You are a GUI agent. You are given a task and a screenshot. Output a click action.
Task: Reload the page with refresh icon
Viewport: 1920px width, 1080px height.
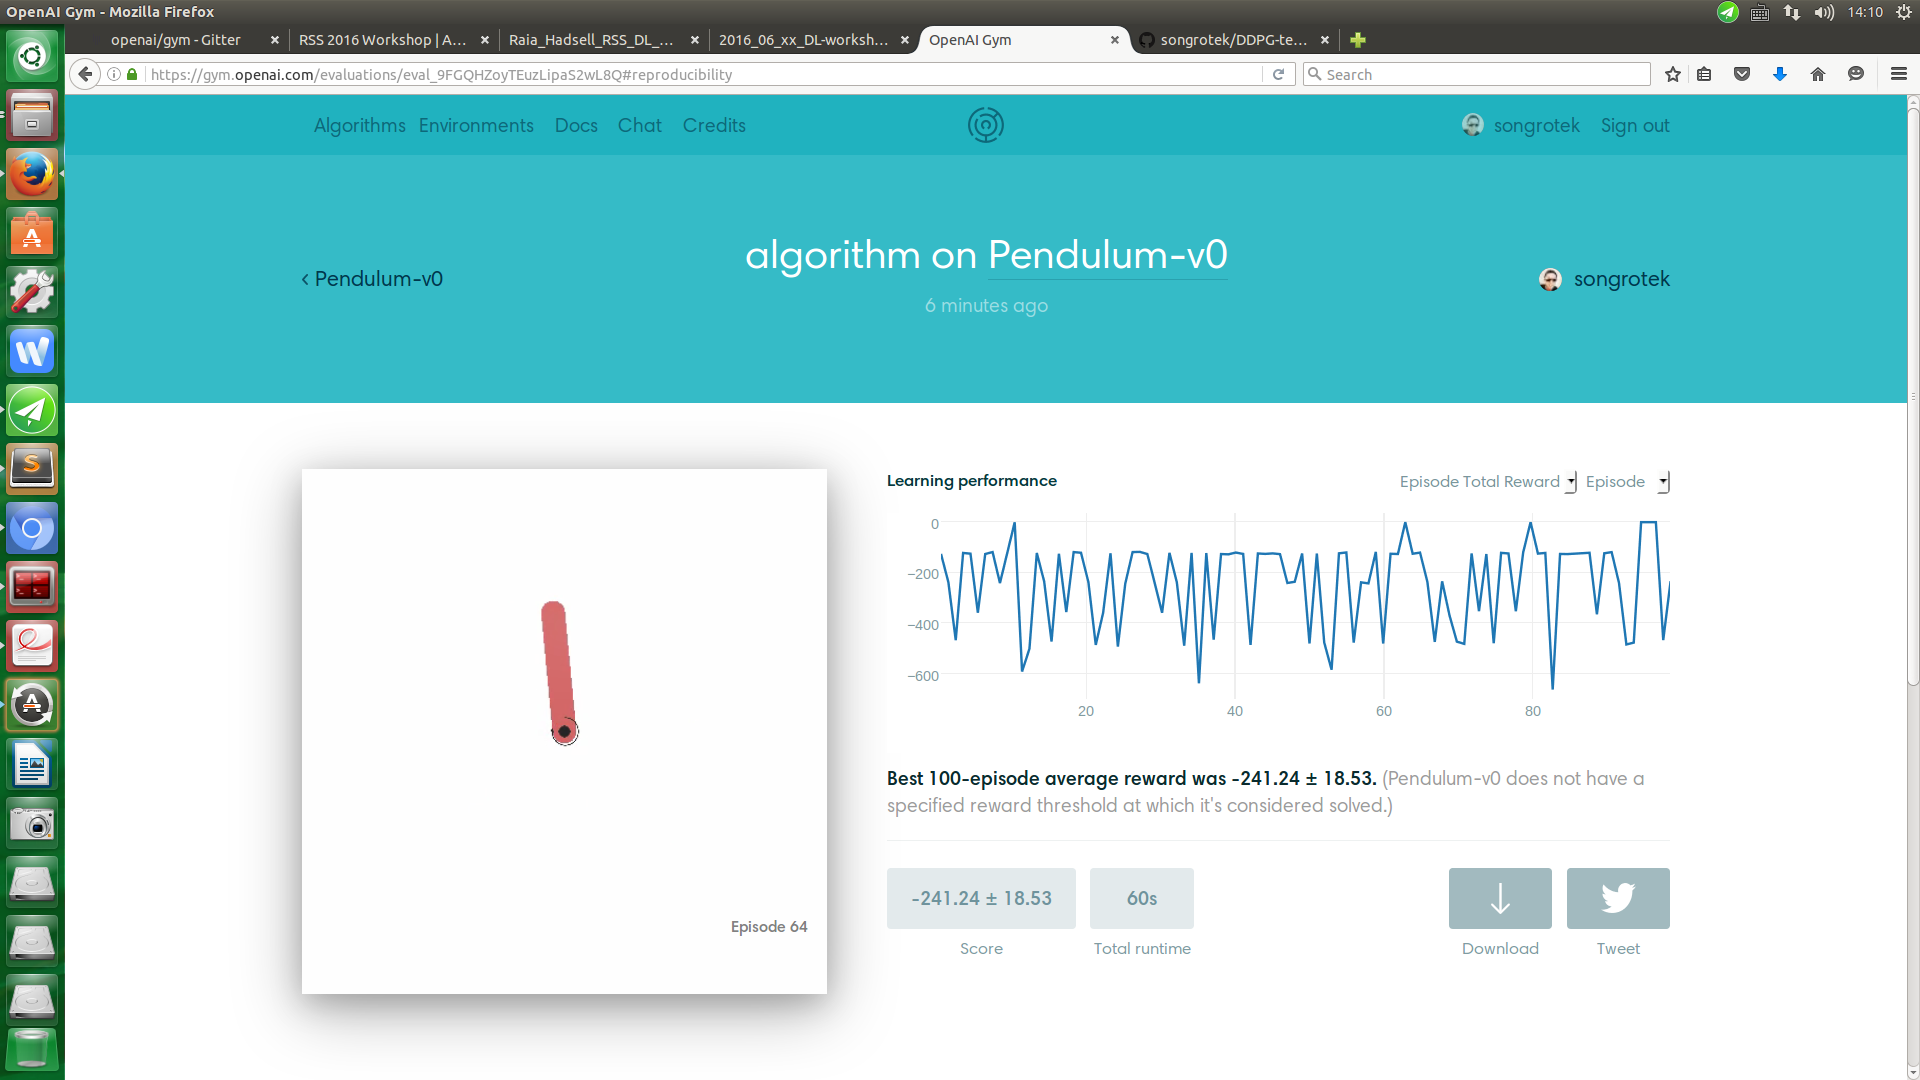coord(1277,74)
